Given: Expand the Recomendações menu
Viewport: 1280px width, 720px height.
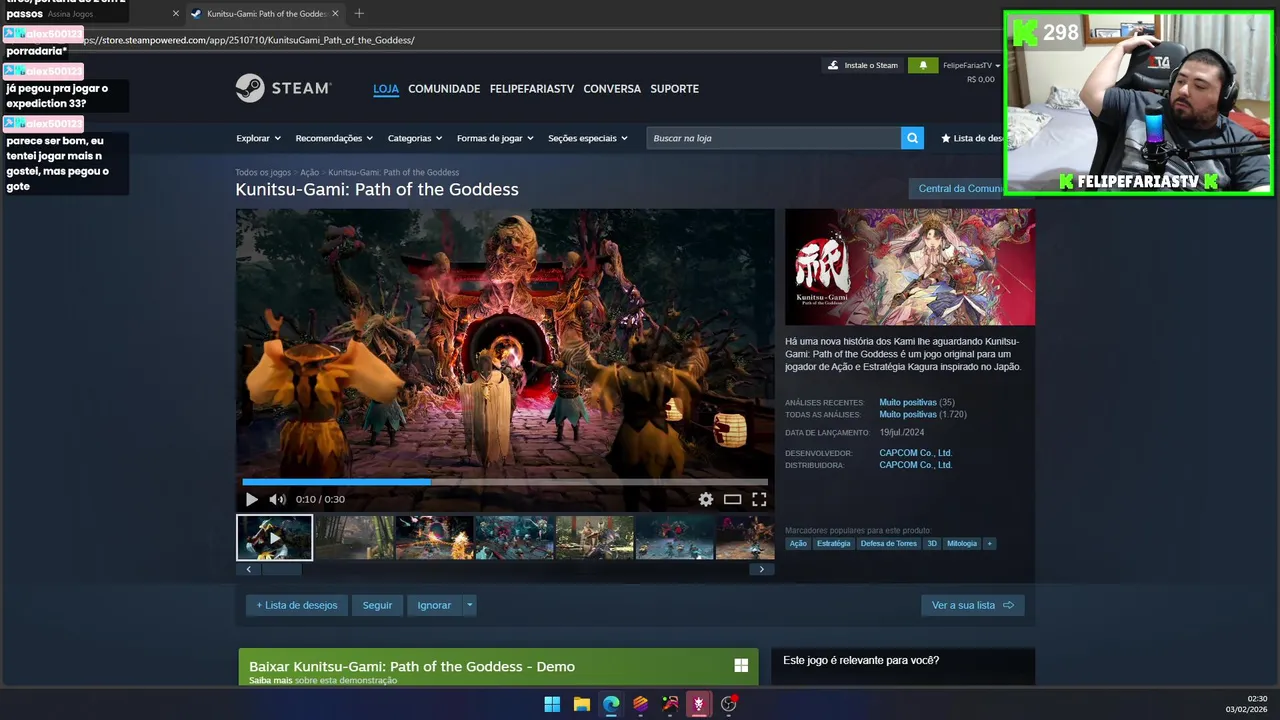Looking at the screenshot, I should click(x=334, y=138).
